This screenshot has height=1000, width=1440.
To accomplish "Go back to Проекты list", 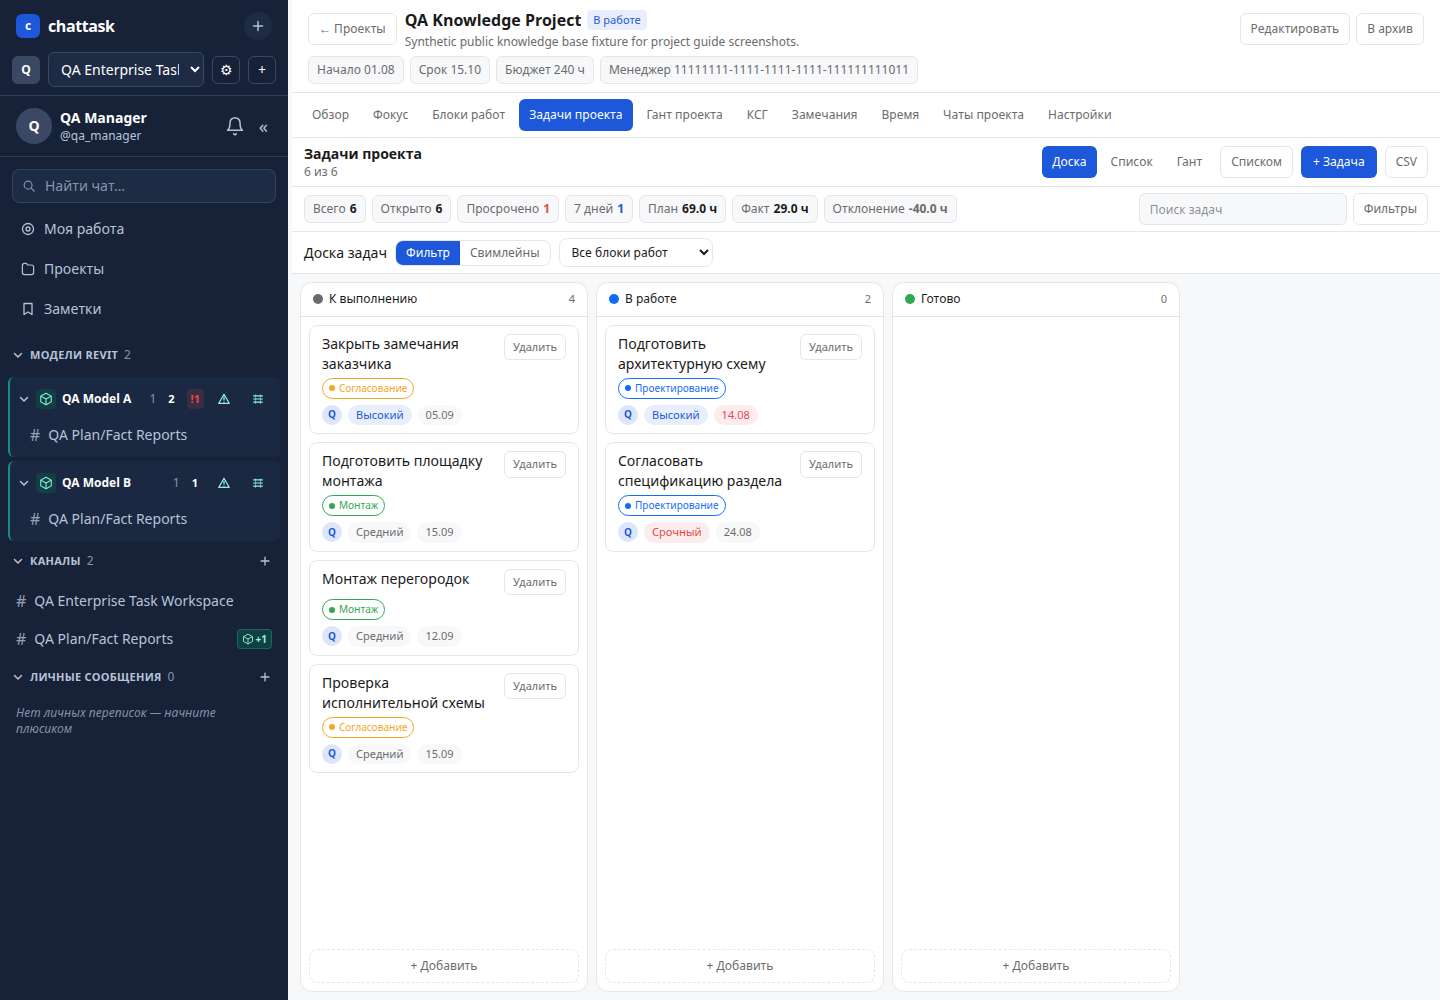I will (352, 29).
